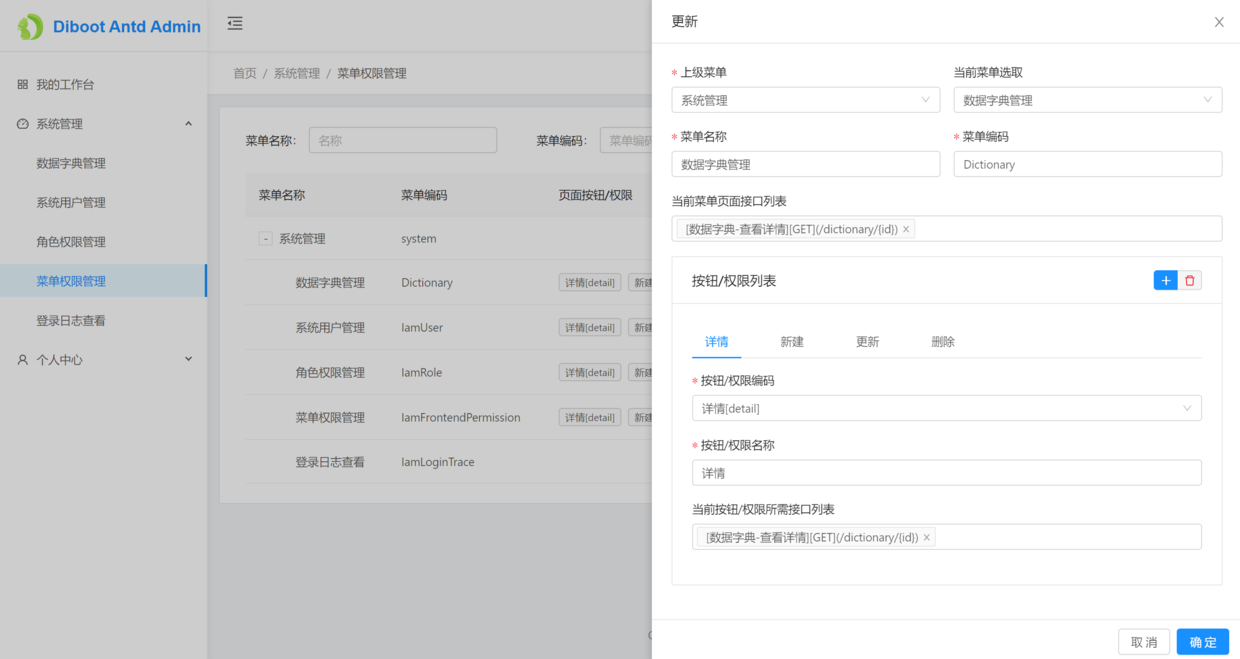Remove the interface tag in 当前菜单页面接口列表

[x=906, y=229]
